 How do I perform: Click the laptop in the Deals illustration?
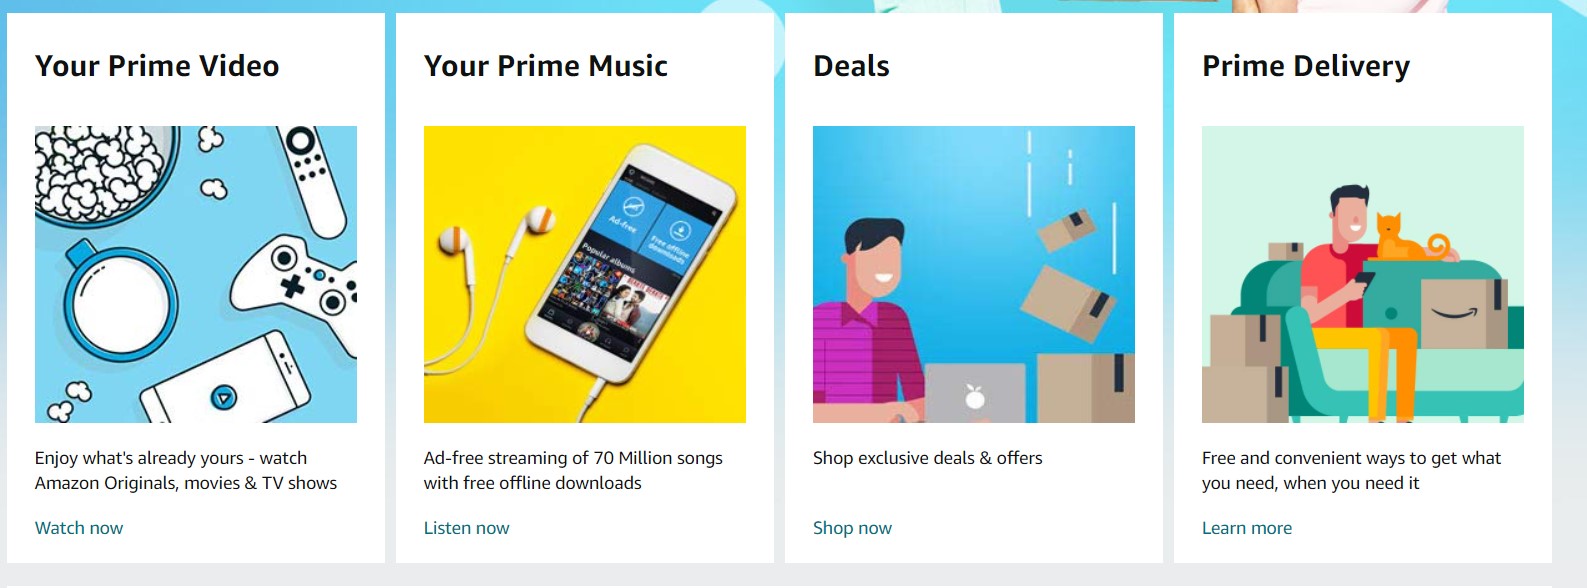975,393
